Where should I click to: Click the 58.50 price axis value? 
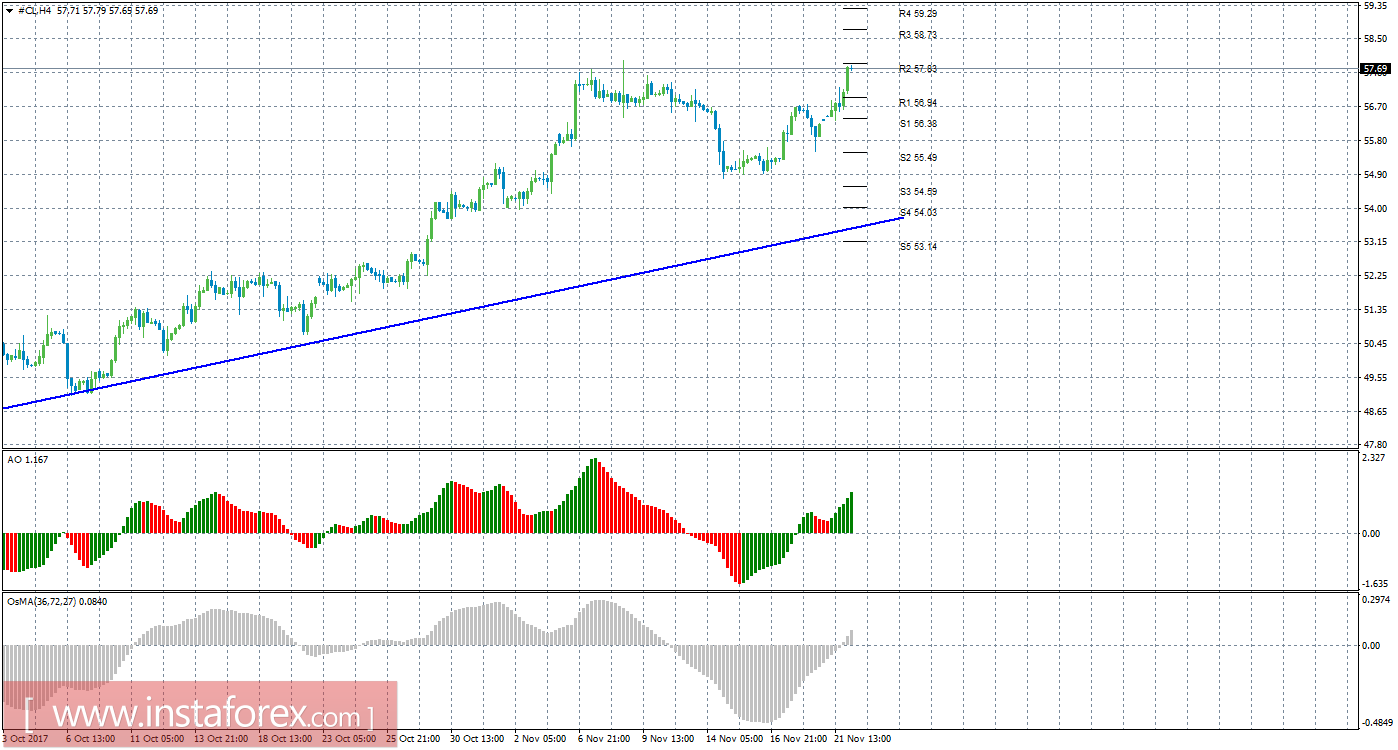(x=1375, y=38)
